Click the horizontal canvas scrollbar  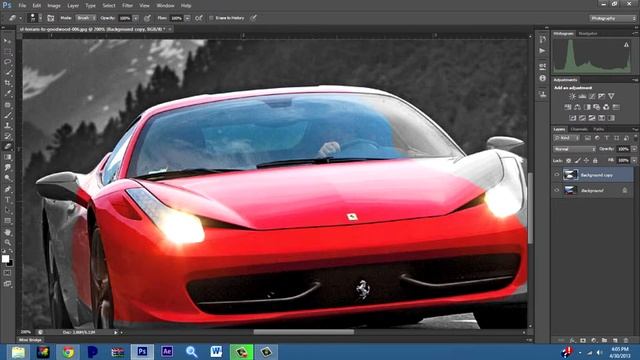click(x=303, y=332)
